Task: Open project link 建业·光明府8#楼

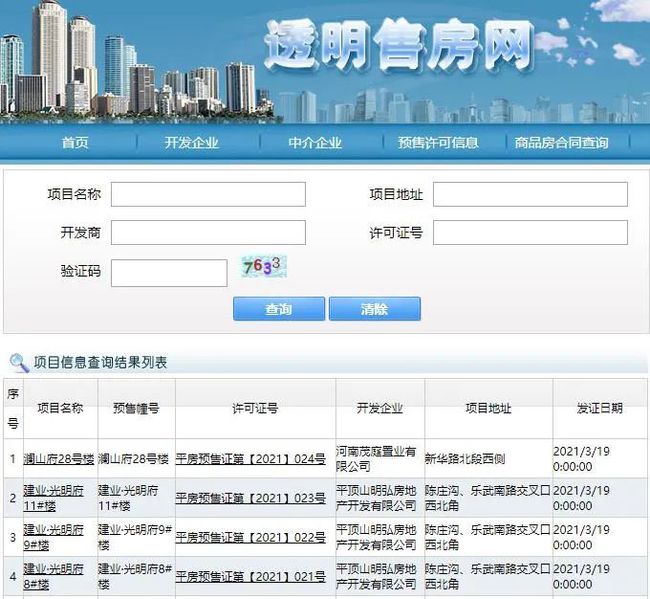Action: 53,577
